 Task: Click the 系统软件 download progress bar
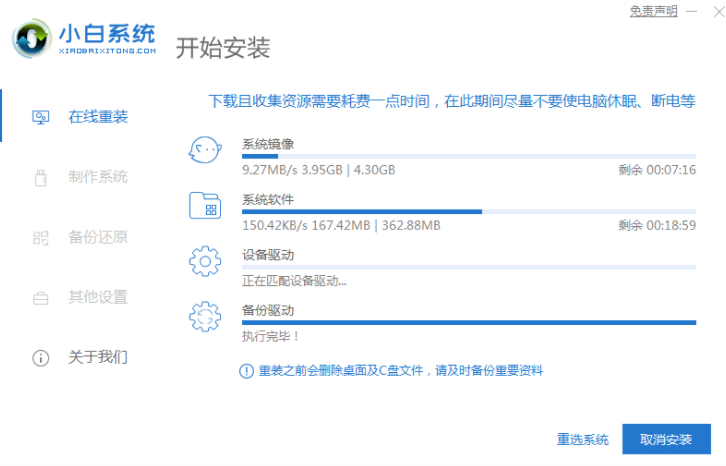468,212
